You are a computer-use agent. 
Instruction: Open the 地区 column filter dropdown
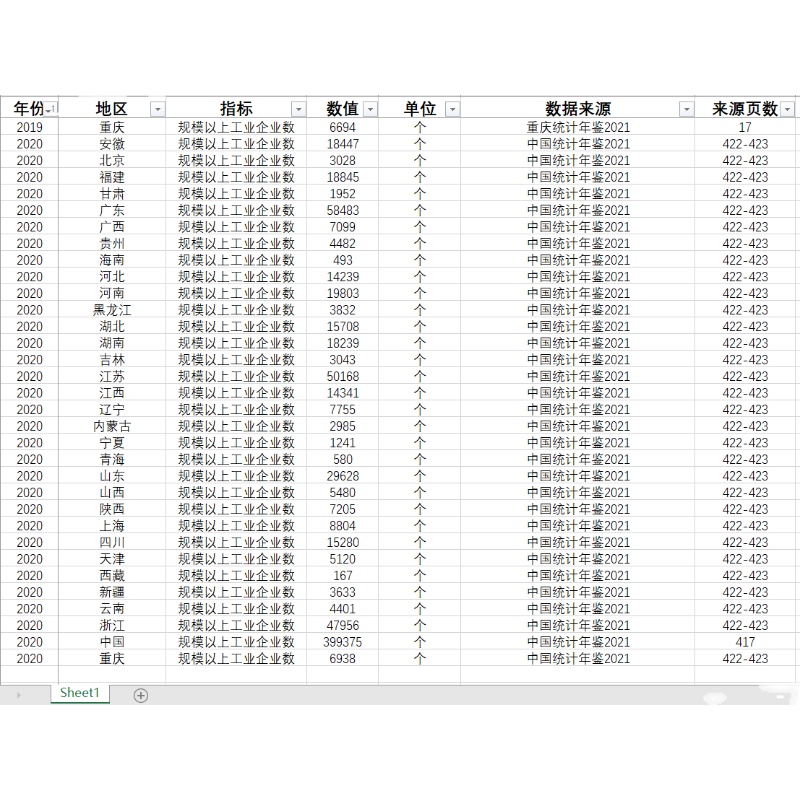click(x=158, y=109)
